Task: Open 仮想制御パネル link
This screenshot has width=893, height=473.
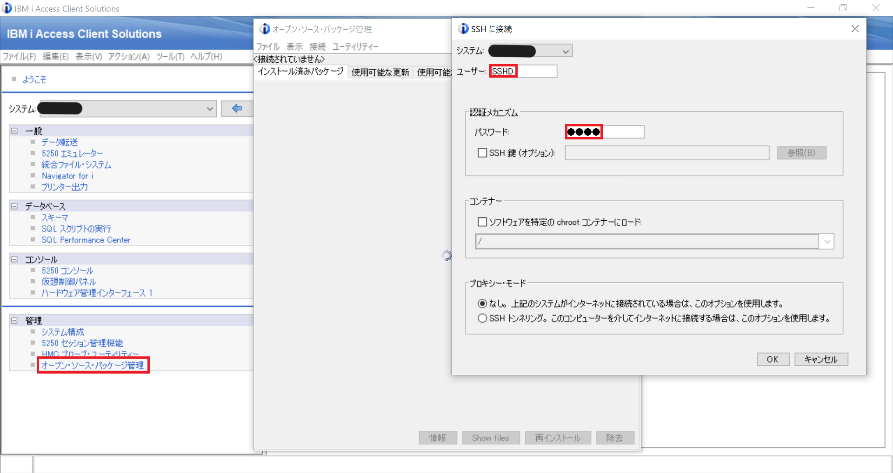Action: pyautogui.click(x=68, y=282)
